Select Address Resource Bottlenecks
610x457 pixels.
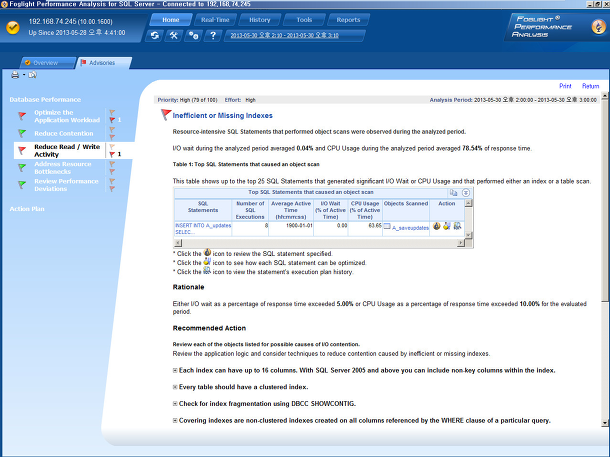point(63,168)
